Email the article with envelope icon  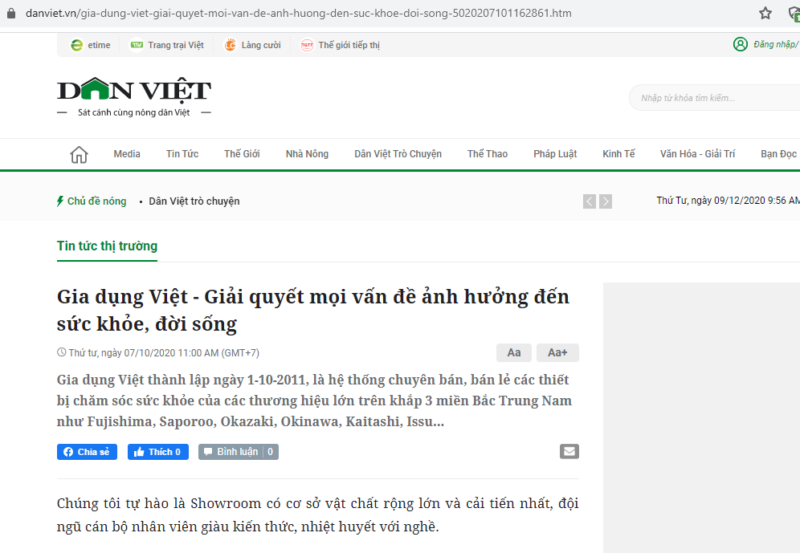pos(569,451)
